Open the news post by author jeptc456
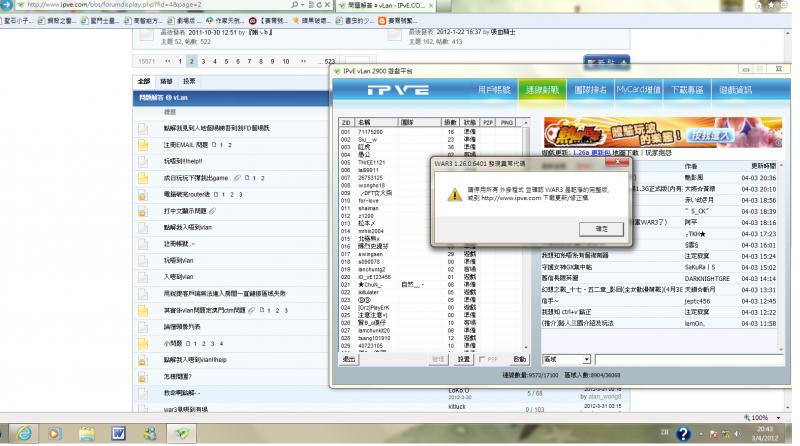Screen dimensions: 800x446 659,301
